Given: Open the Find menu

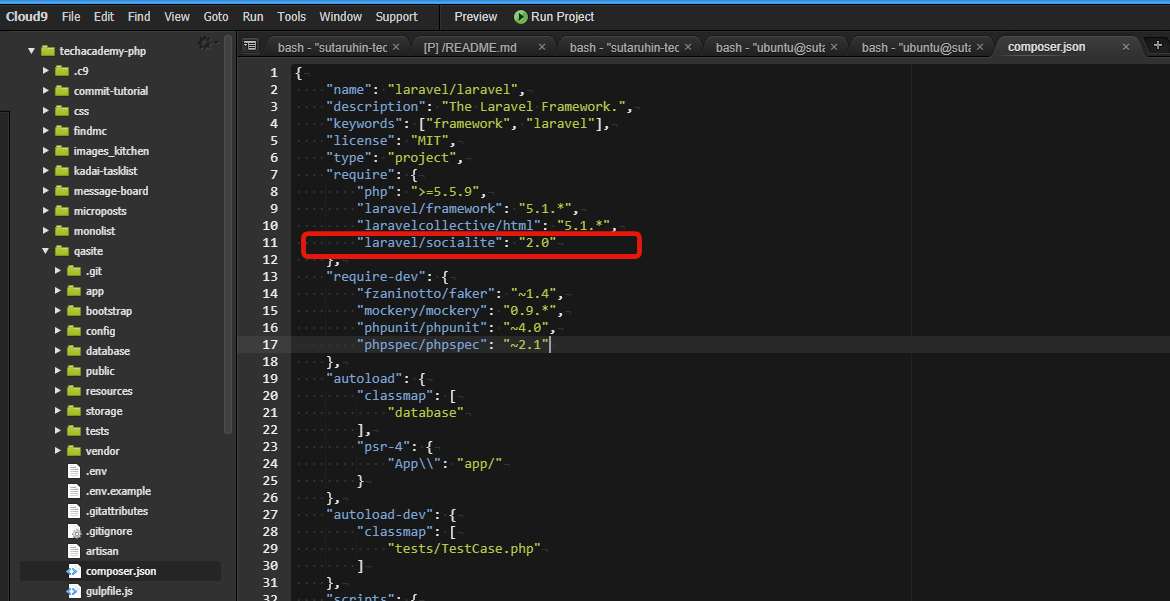Looking at the screenshot, I should point(139,16).
